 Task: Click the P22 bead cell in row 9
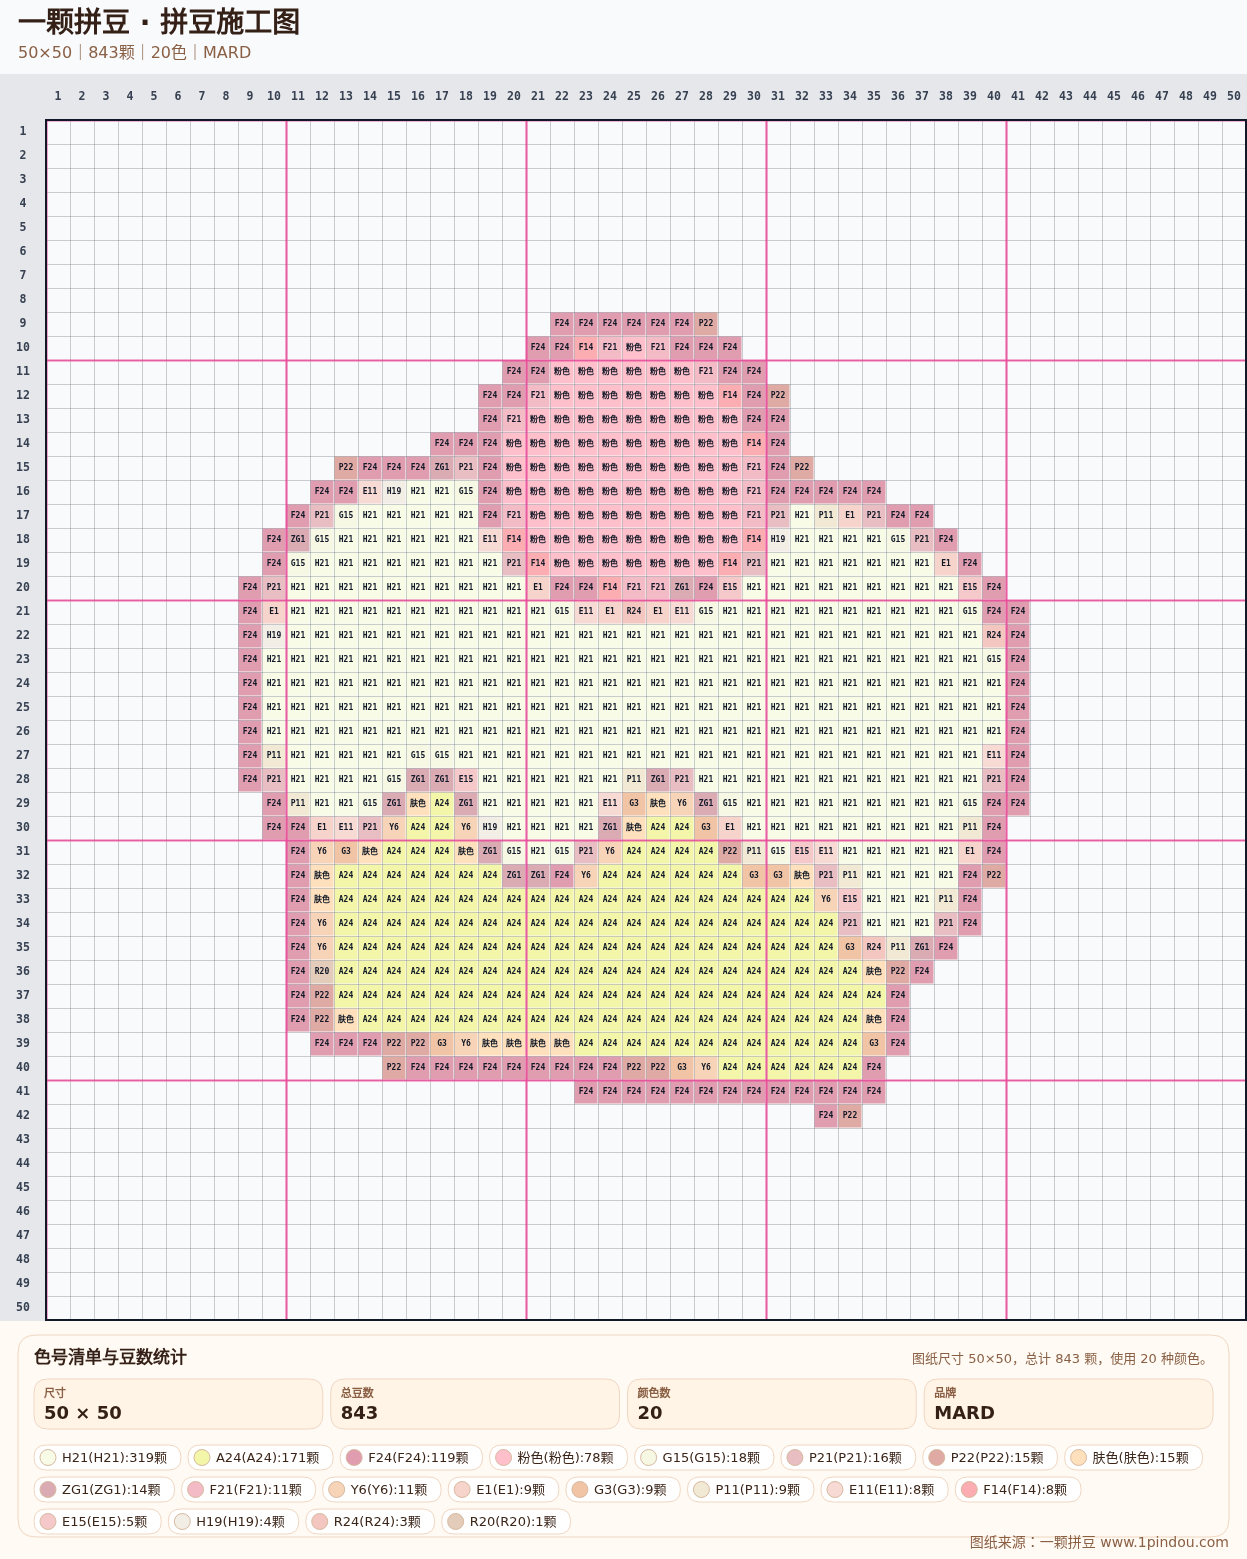(706, 323)
